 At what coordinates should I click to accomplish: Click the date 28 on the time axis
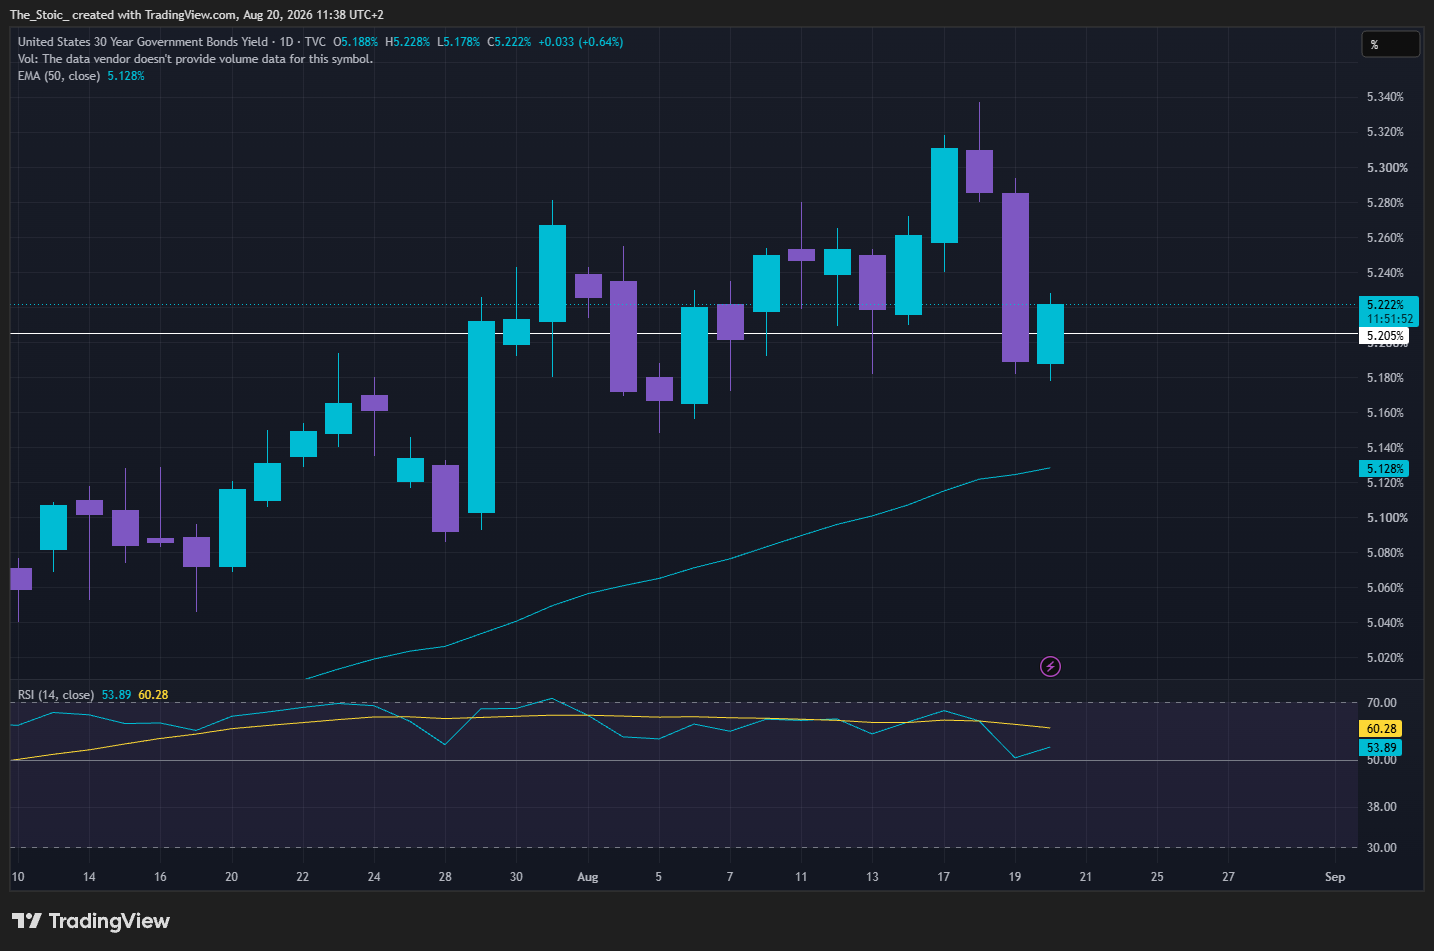point(445,877)
